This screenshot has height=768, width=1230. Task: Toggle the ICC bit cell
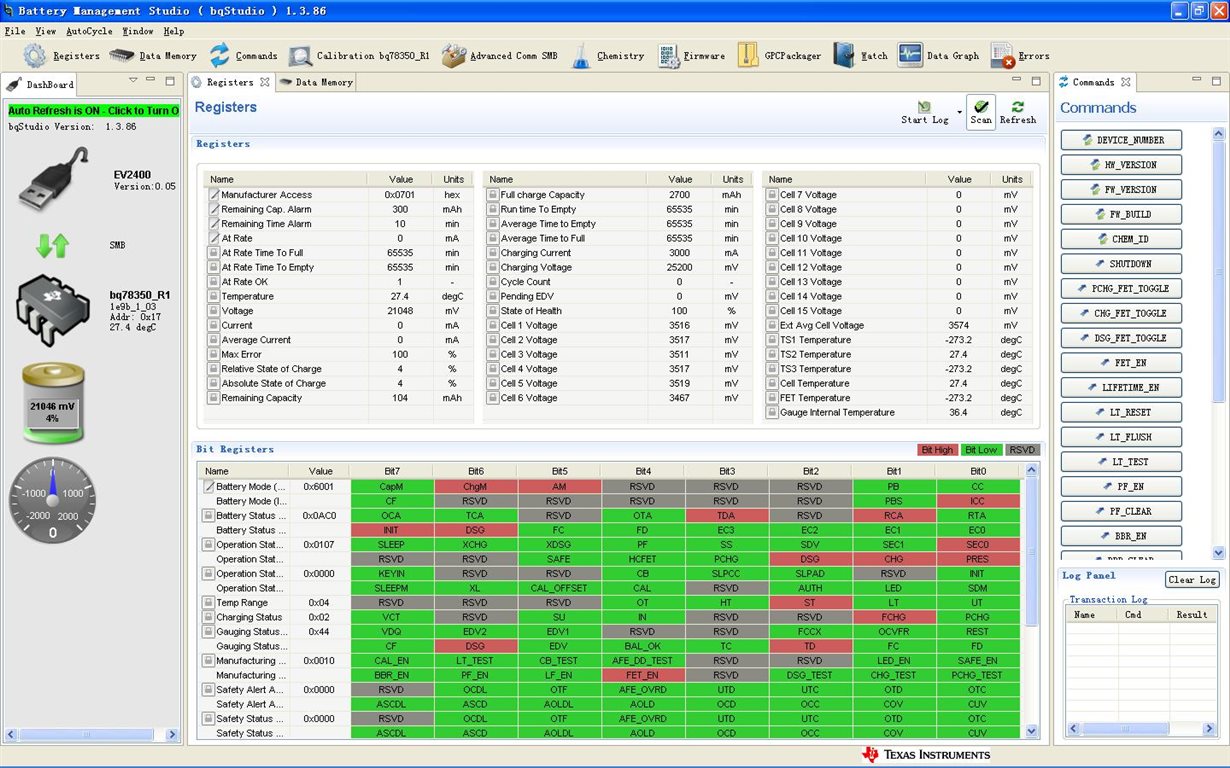pyautogui.click(x=977, y=501)
